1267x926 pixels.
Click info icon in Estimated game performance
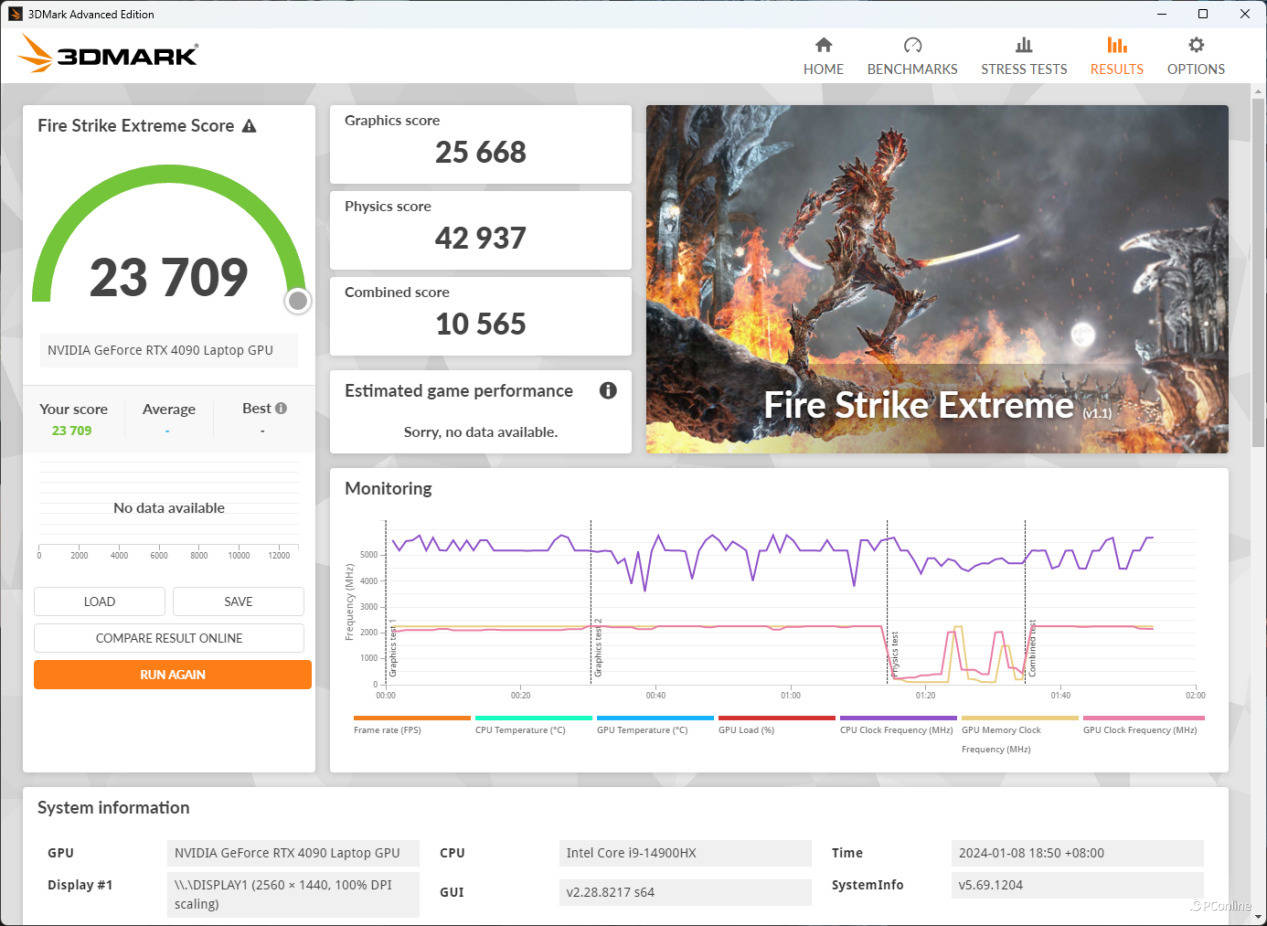[607, 391]
